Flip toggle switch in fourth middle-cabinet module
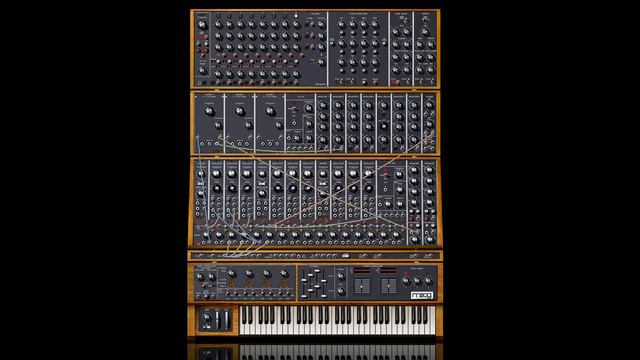Screen dimensions: 640x360 click(294, 109)
